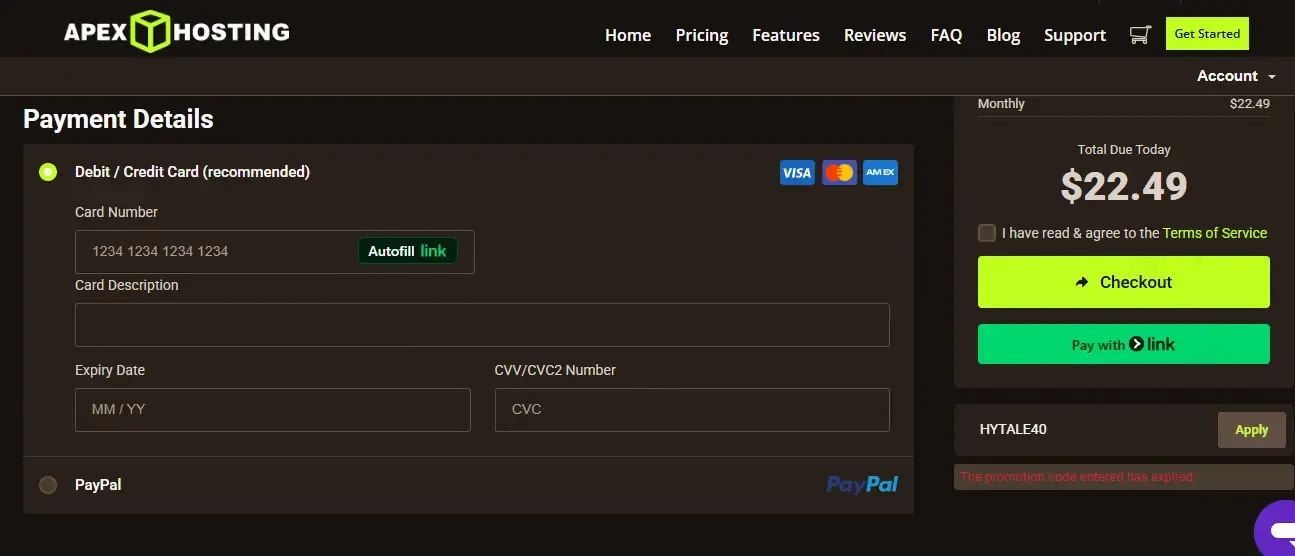Go to Home in navigation

pyautogui.click(x=628, y=35)
